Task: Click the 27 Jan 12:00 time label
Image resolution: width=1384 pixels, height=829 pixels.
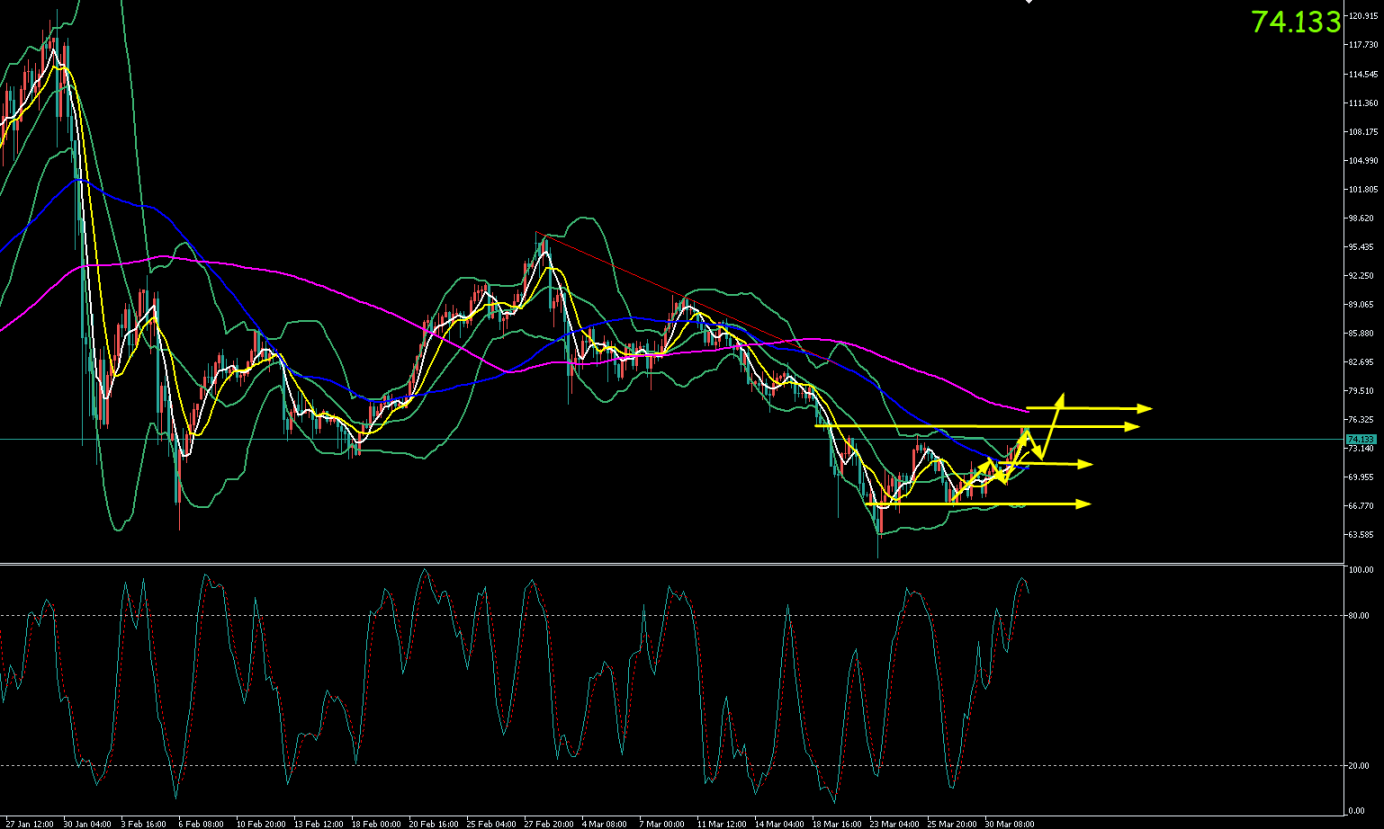Action: [28, 824]
